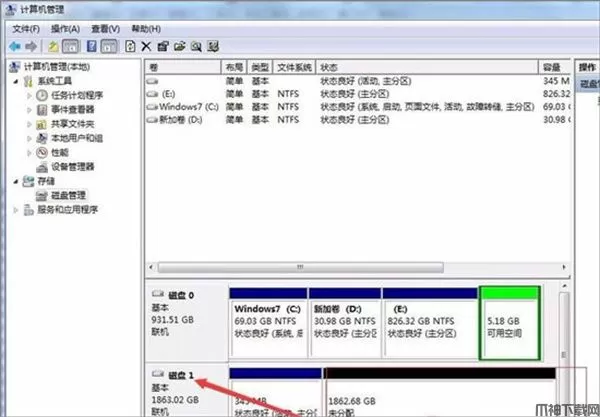Select the Windows7 (C:) 69.03 GB partition block
Screen dimensions: 600x417
(268, 323)
